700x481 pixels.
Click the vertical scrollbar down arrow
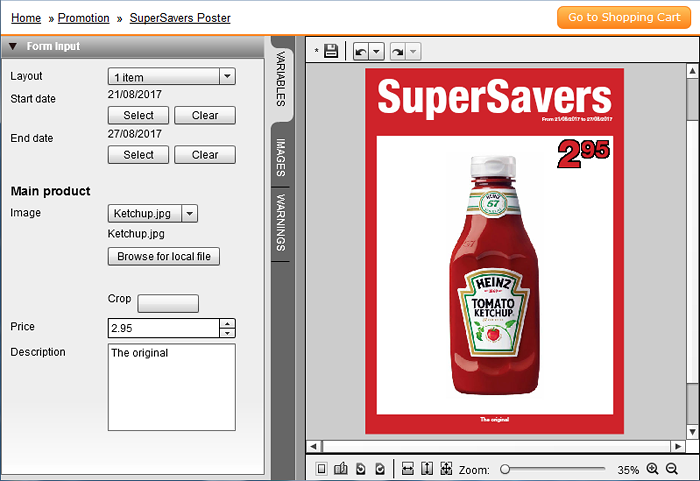tap(692, 432)
